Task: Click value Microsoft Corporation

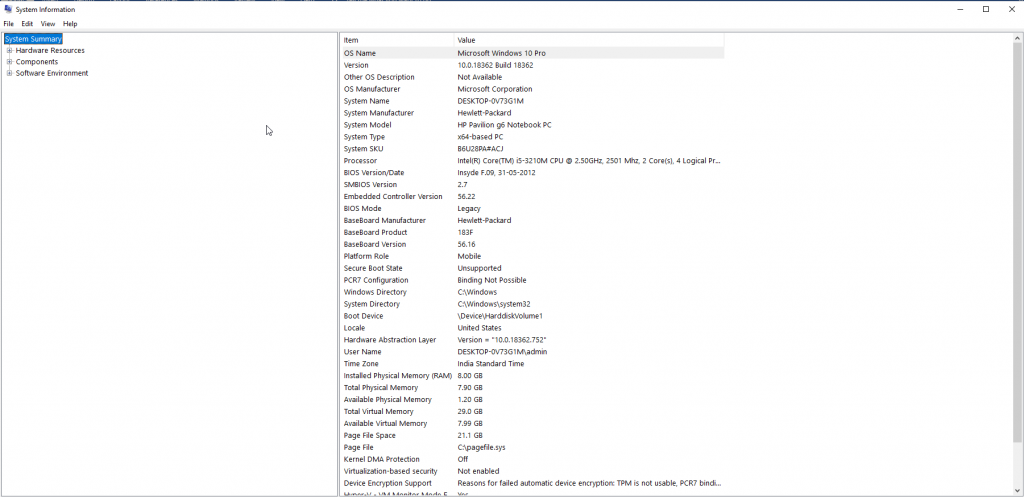Action: pos(494,89)
